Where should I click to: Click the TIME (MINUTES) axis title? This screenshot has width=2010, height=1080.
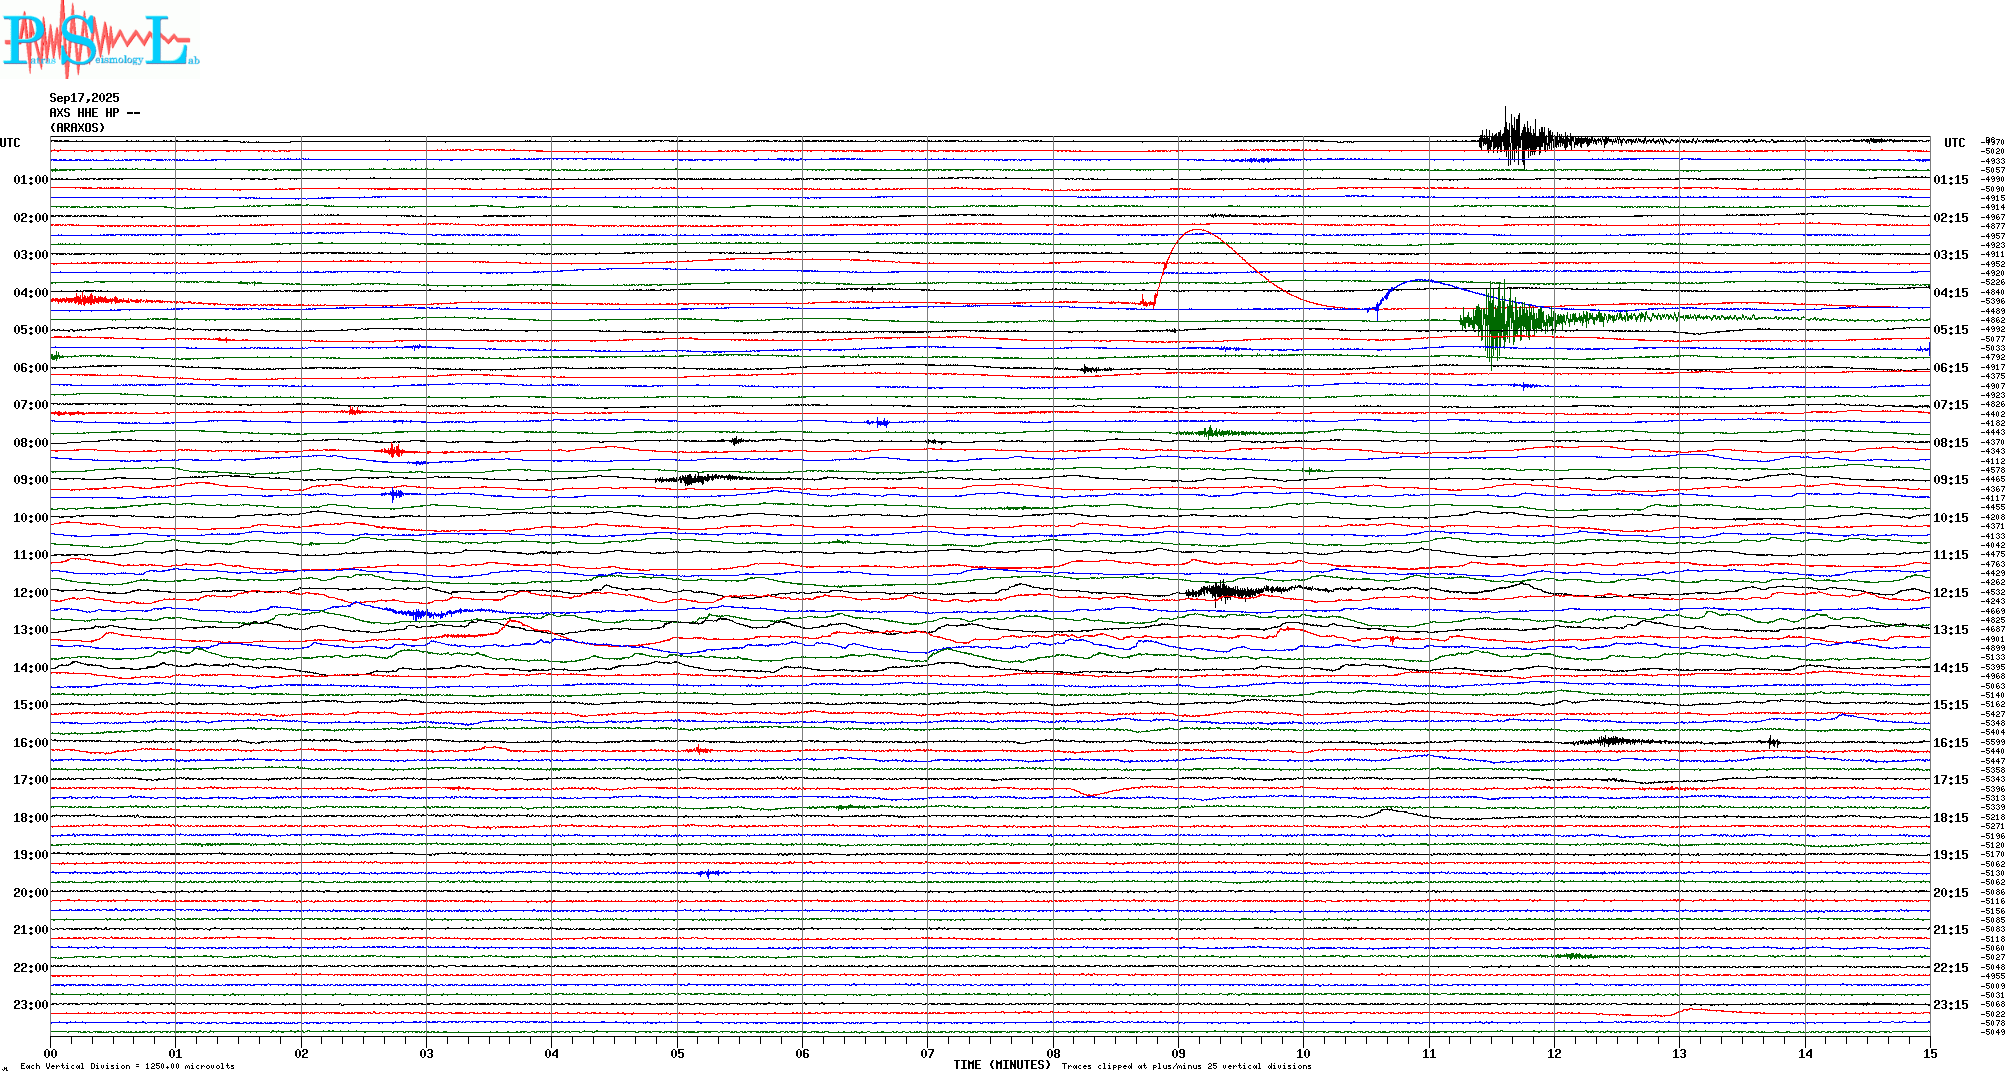click(1002, 1065)
